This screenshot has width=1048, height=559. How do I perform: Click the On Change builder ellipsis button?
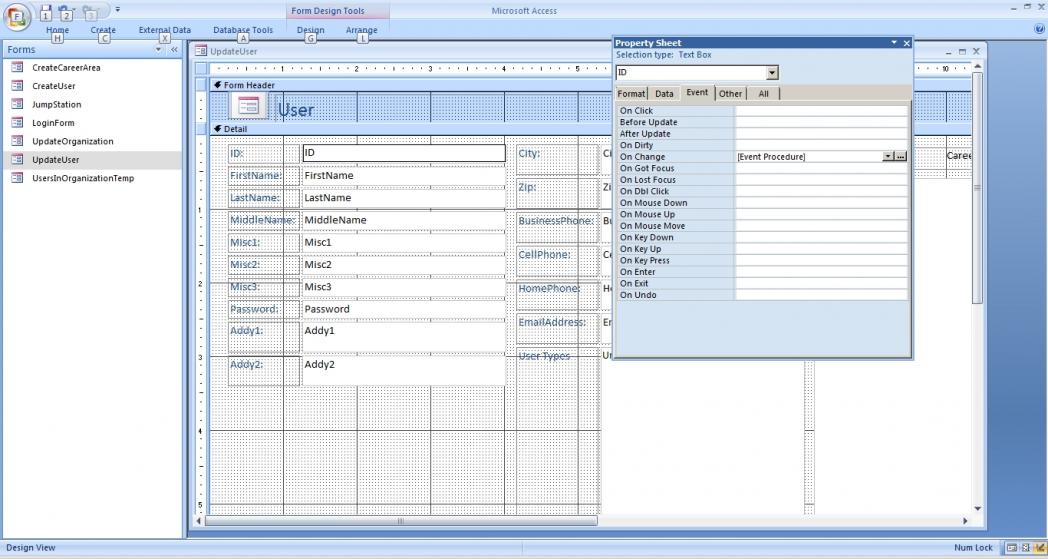[x=900, y=156]
